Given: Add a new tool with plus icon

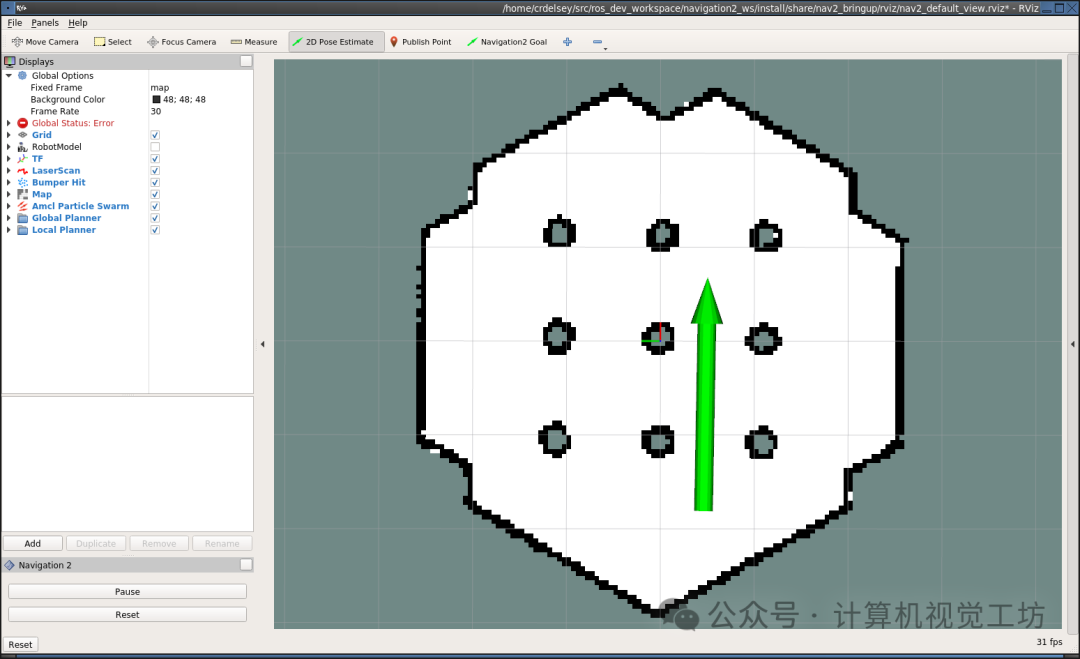Looking at the screenshot, I should click(568, 42).
